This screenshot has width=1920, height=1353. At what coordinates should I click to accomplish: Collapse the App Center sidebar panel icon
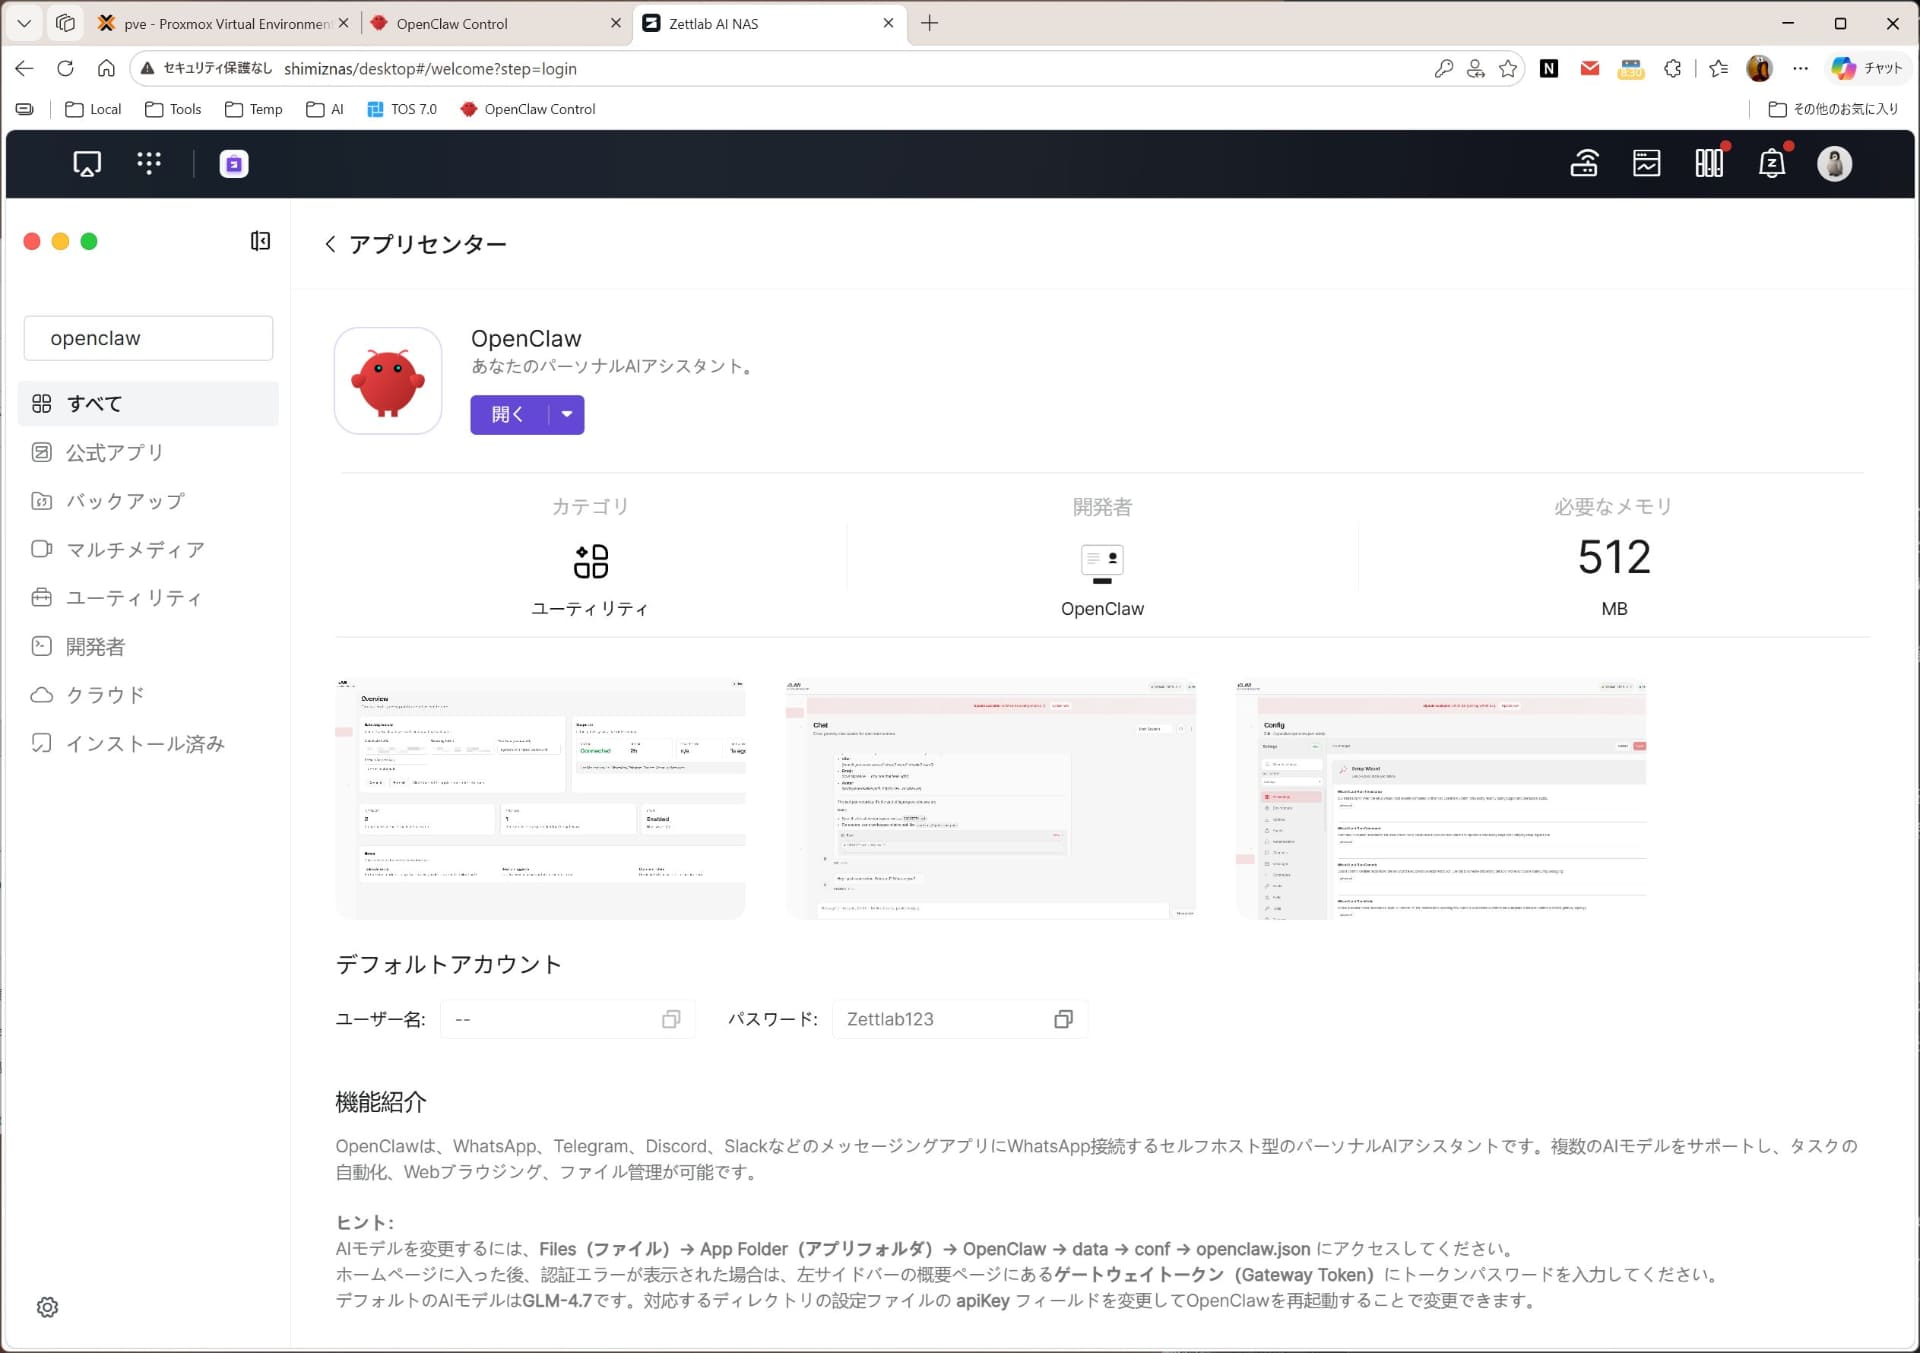point(260,241)
